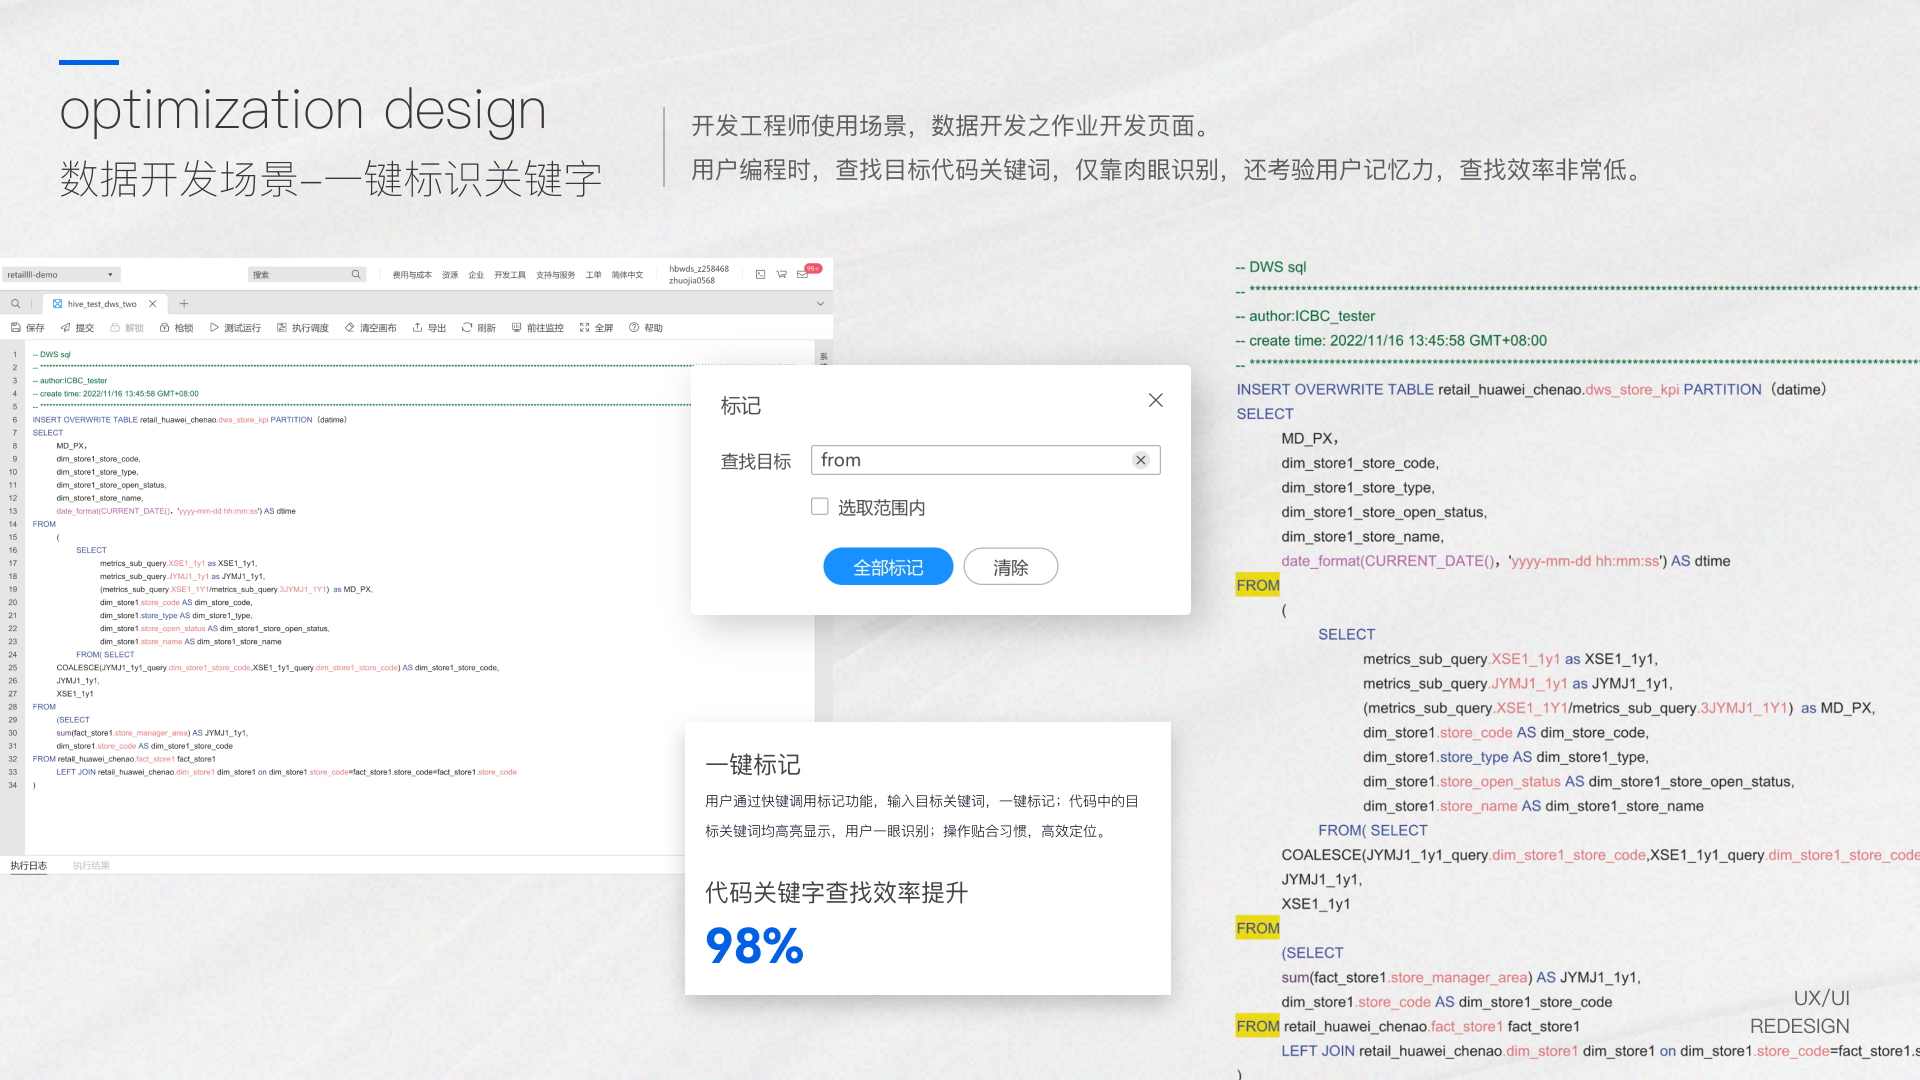Enter 全屏 fullscreen mode
The image size is (1920, 1080).
coord(585,328)
